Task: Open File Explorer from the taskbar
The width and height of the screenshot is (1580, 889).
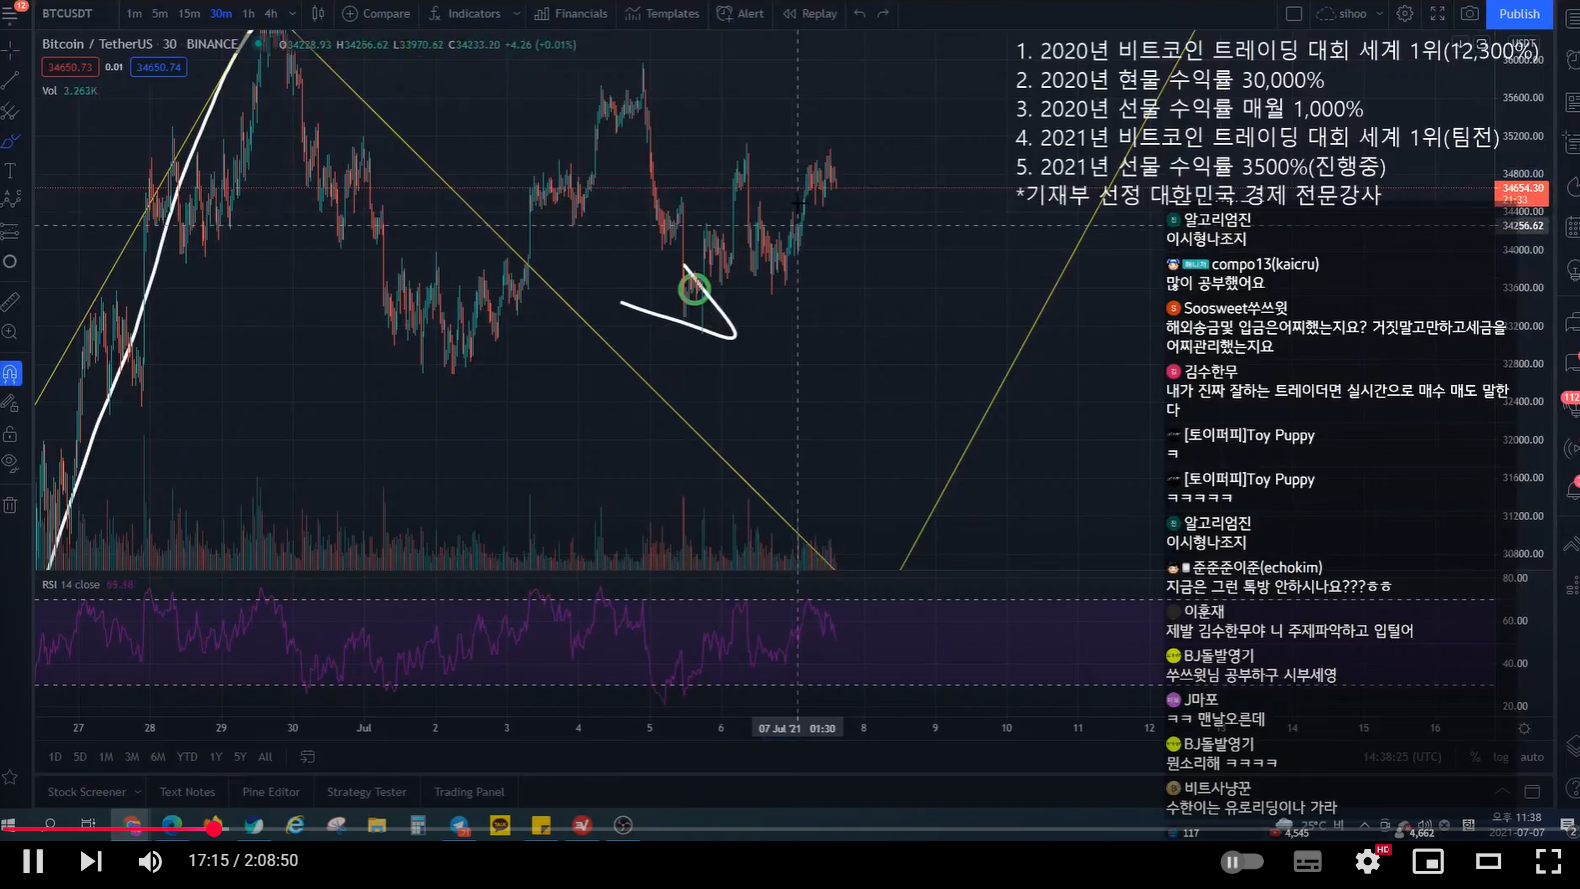Action: pos(377,825)
